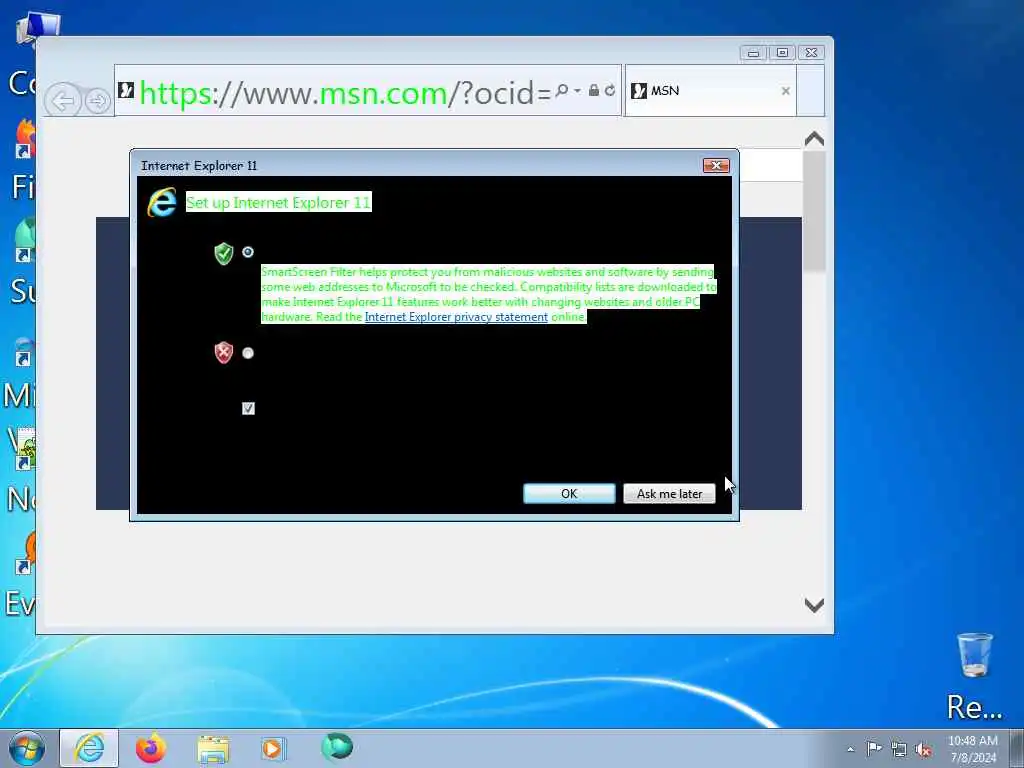
Task: Show hidden tray icons arrow
Action: pos(850,750)
